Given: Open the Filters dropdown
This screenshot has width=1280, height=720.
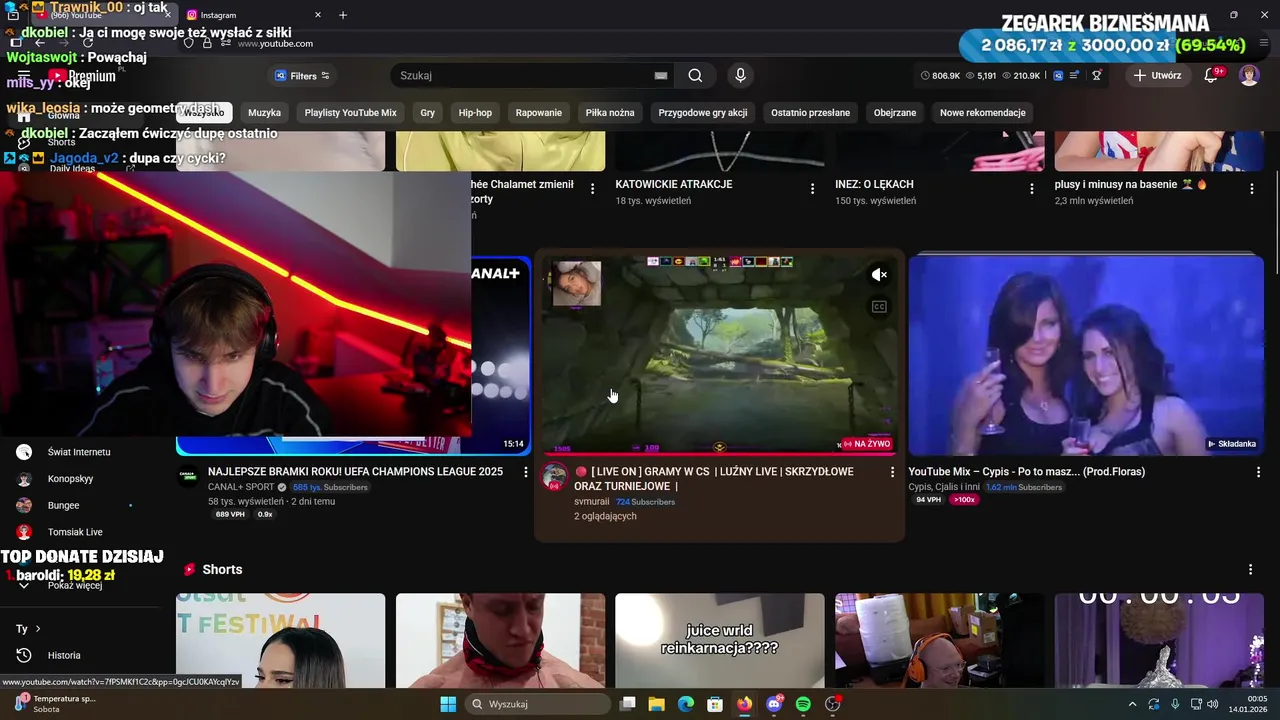Looking at the screenshot, I should [302, 76].
